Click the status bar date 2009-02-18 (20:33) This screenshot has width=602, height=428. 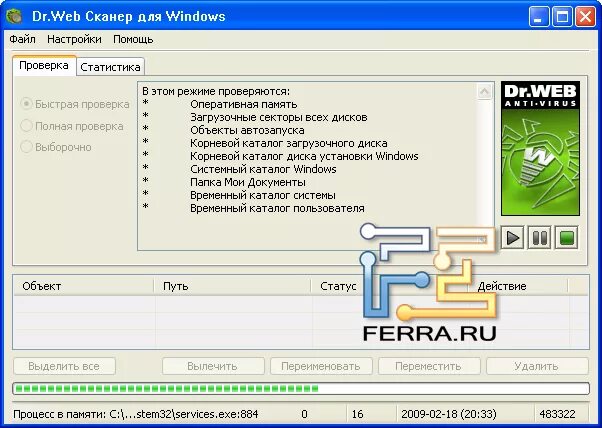coord(448,414)
